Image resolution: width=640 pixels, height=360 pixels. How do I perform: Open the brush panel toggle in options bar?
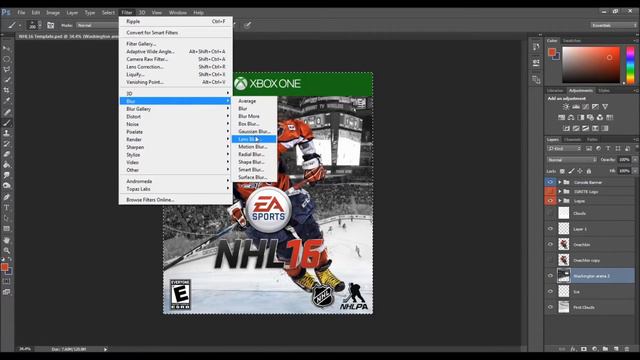click(51, 25)
